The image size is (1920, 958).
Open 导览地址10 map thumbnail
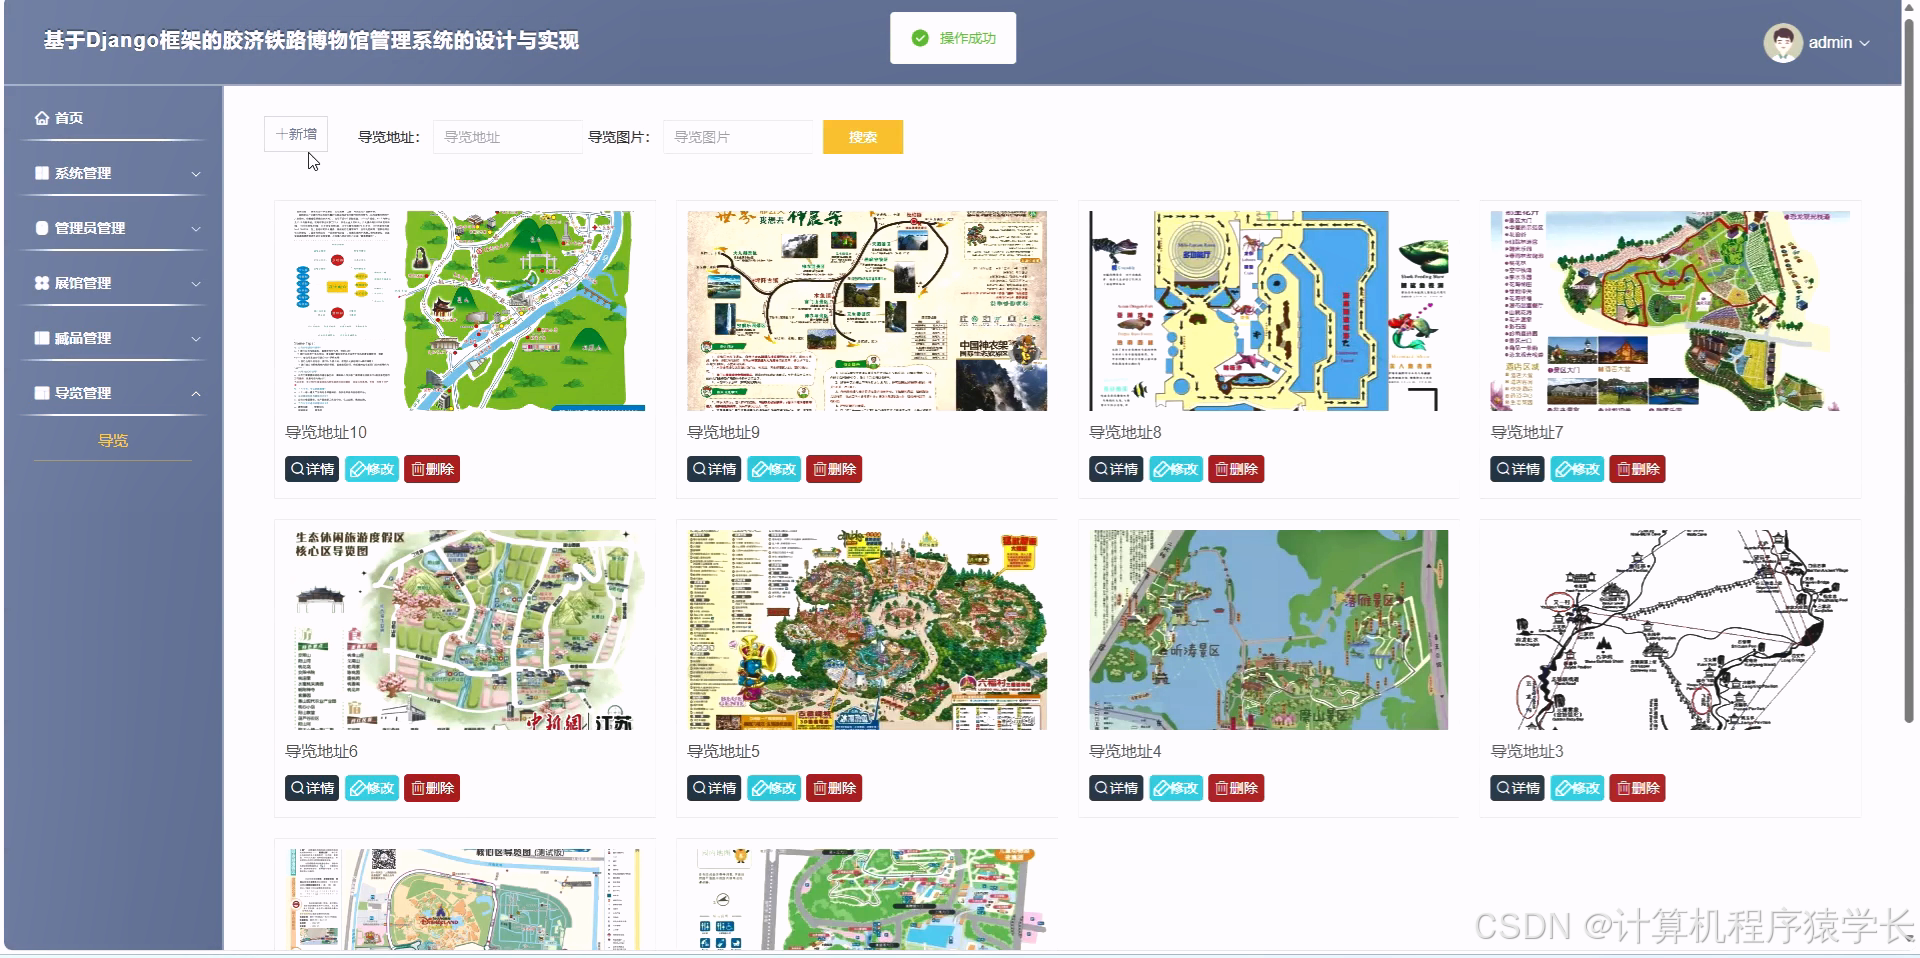pos(465,311)
